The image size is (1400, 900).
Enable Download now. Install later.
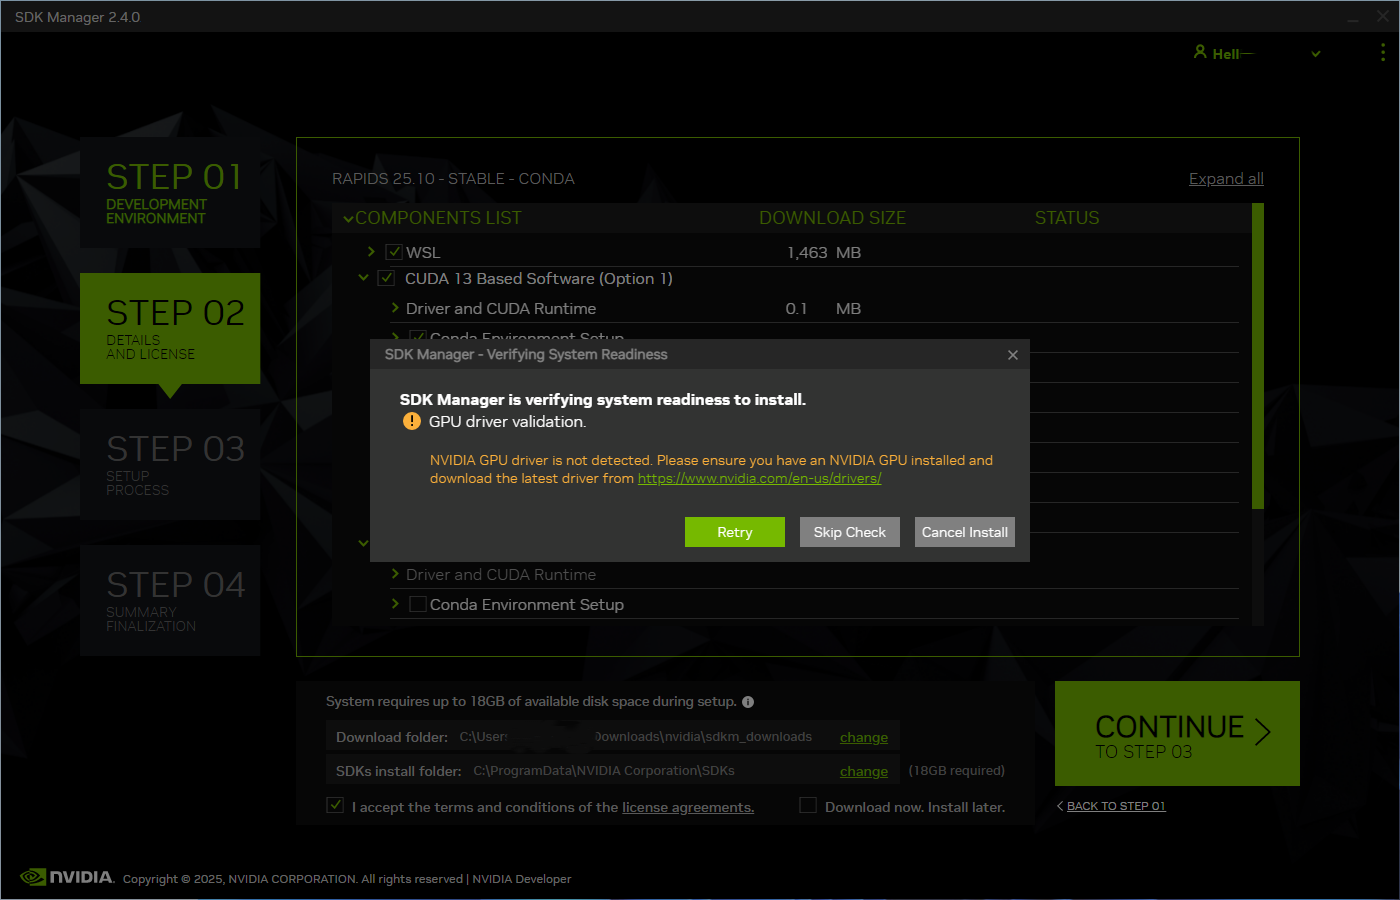[x=807, y=805]
